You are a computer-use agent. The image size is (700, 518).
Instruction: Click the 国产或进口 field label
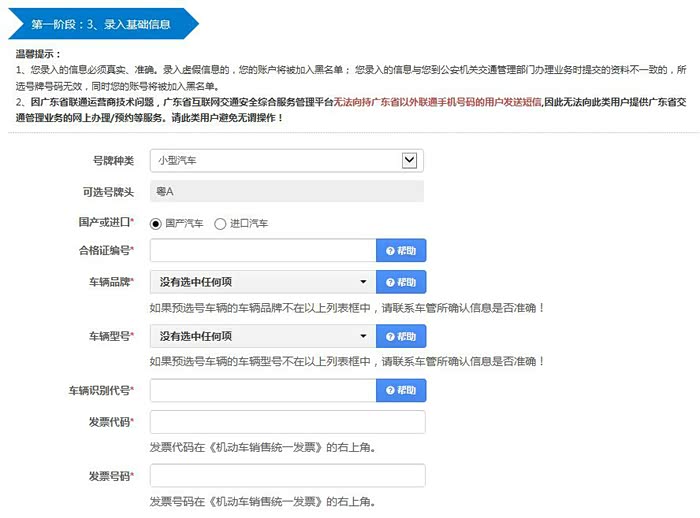pos(105,222)
